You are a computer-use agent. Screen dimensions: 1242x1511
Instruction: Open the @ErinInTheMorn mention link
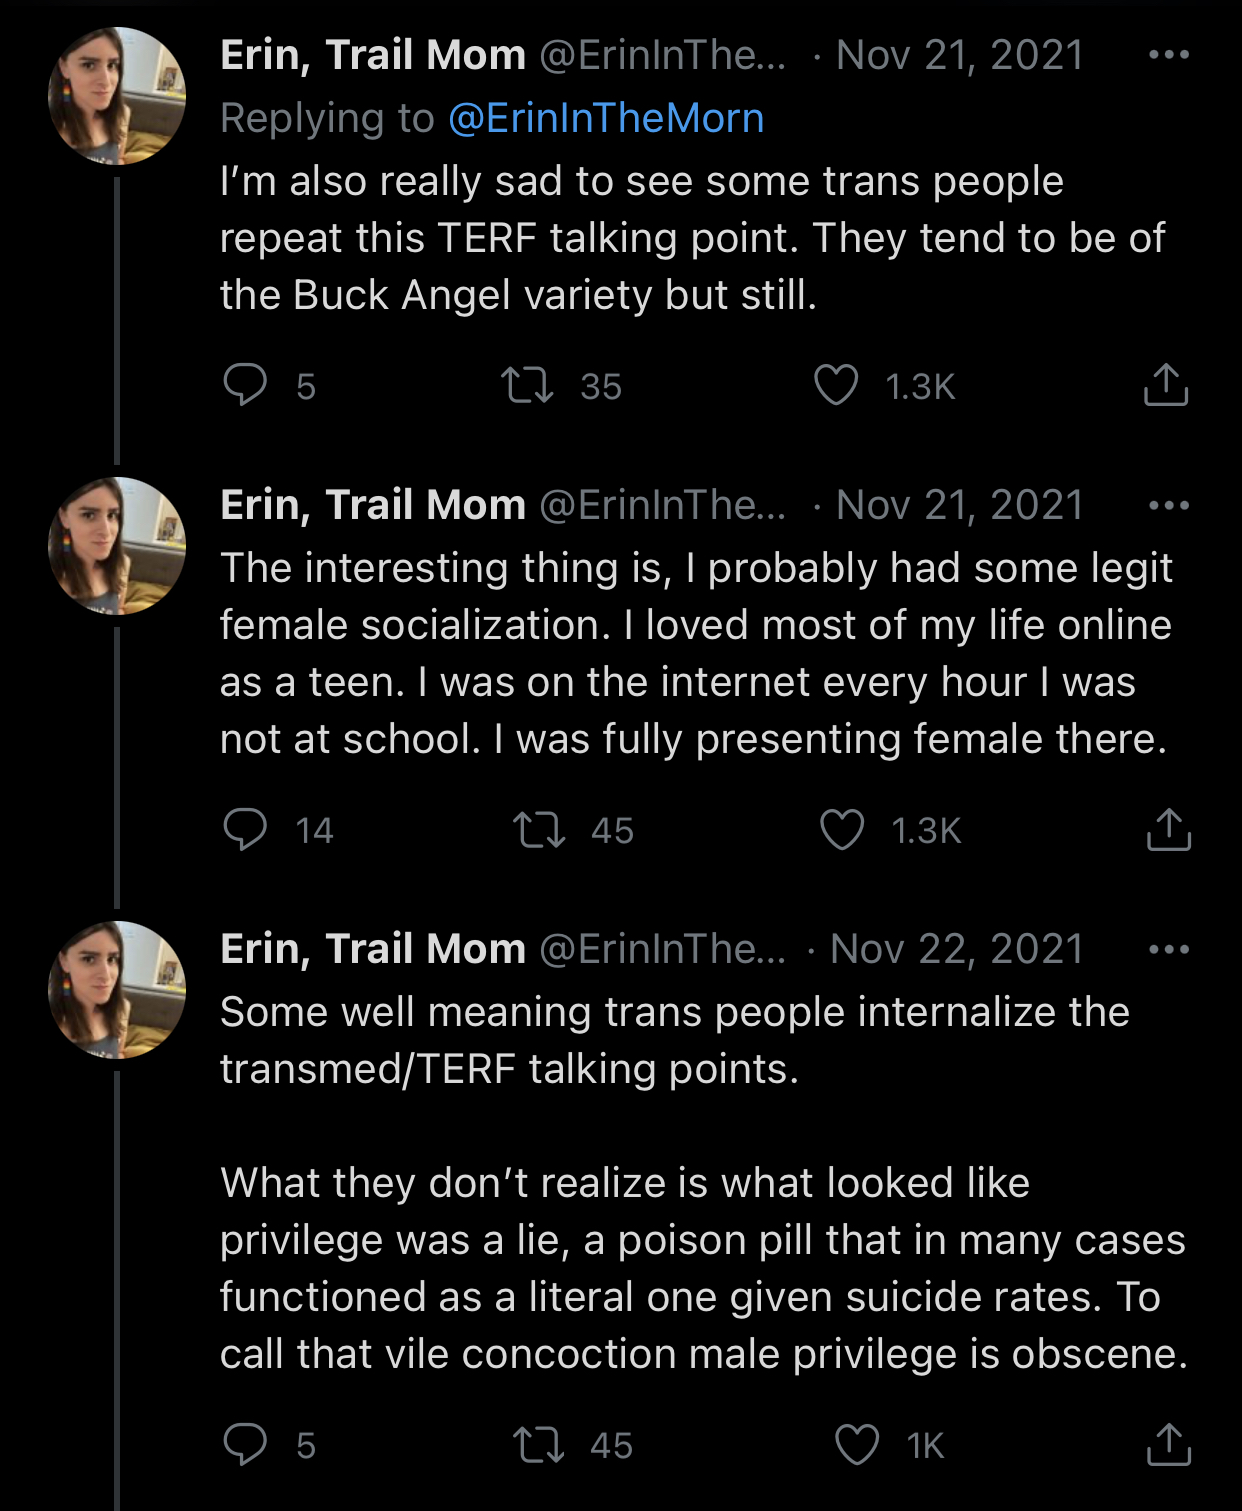(606, 118)
